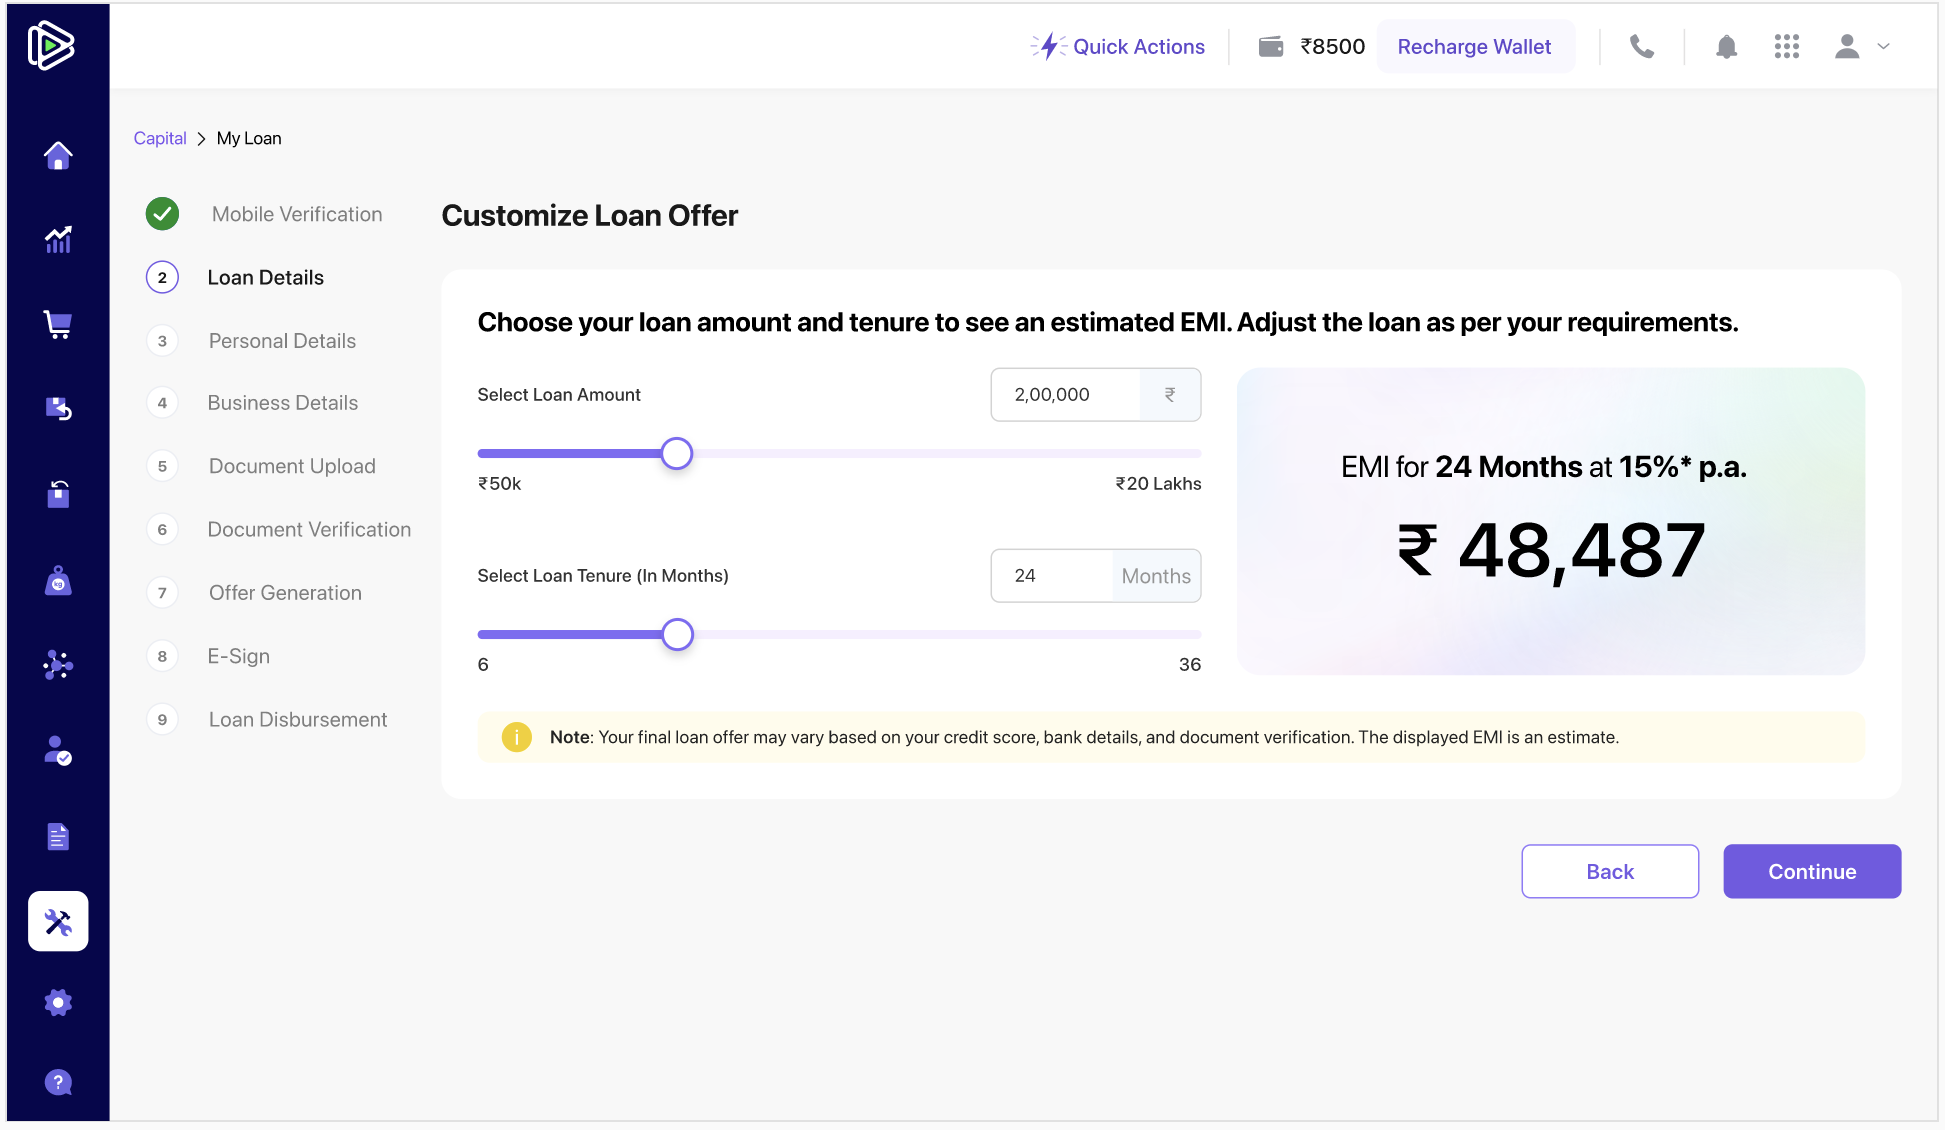Open the shopping cart orders icon
1945x1130 pixels.
coord(58,324)
